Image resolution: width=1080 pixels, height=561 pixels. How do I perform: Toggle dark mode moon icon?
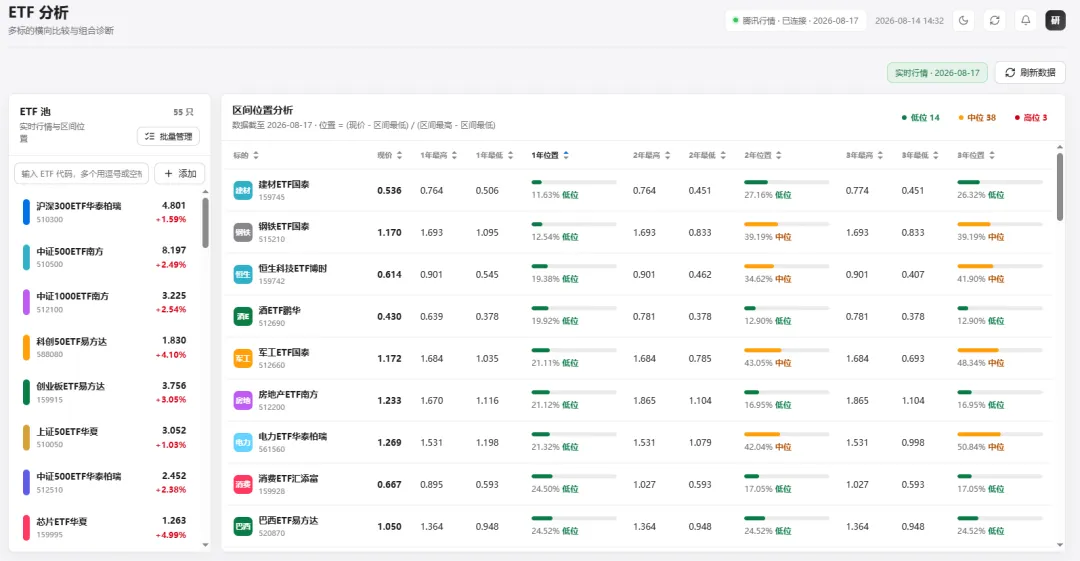click(963, 21)
